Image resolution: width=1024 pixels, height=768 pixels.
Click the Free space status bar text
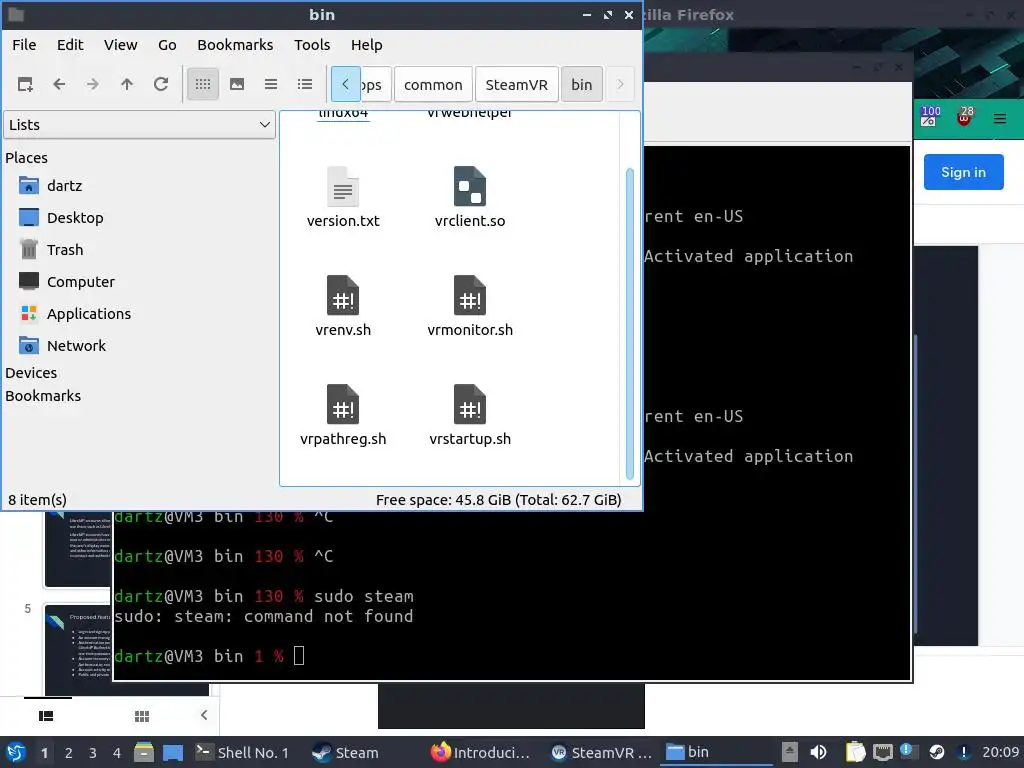(x=498, y=500)
